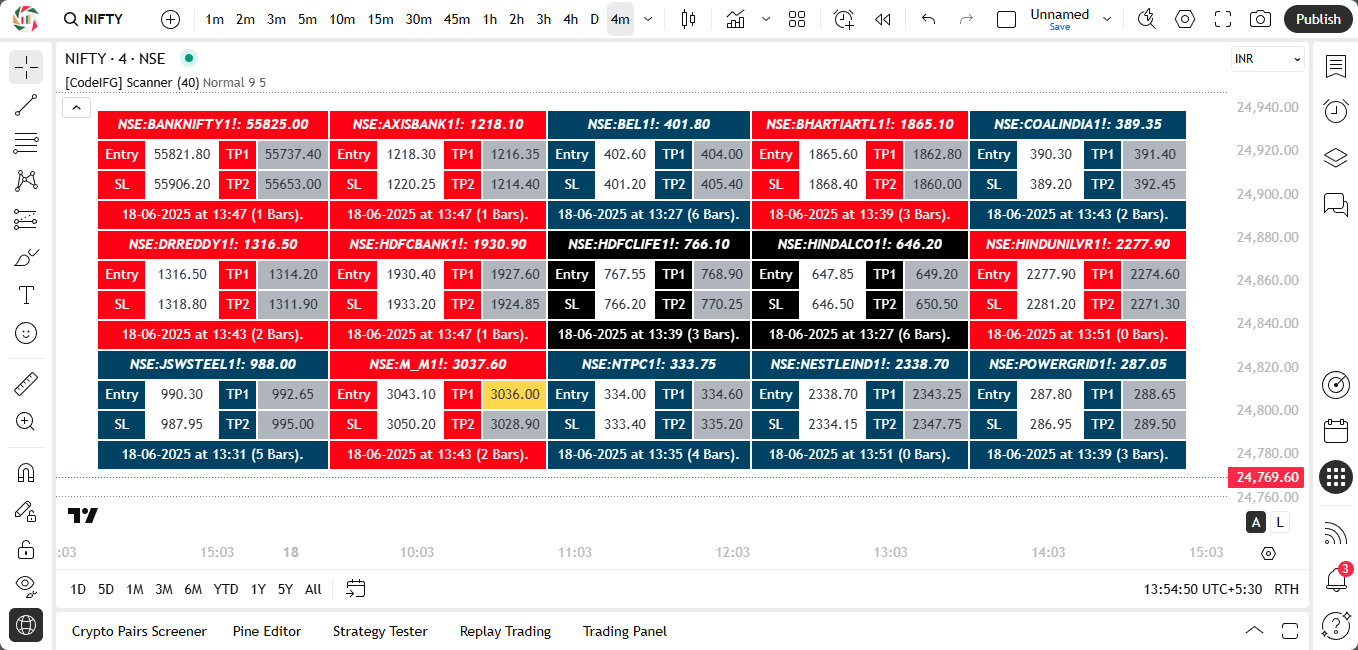Collapse the indicator legend arrow
The image size is (1358, 650).
pos(76,108)
